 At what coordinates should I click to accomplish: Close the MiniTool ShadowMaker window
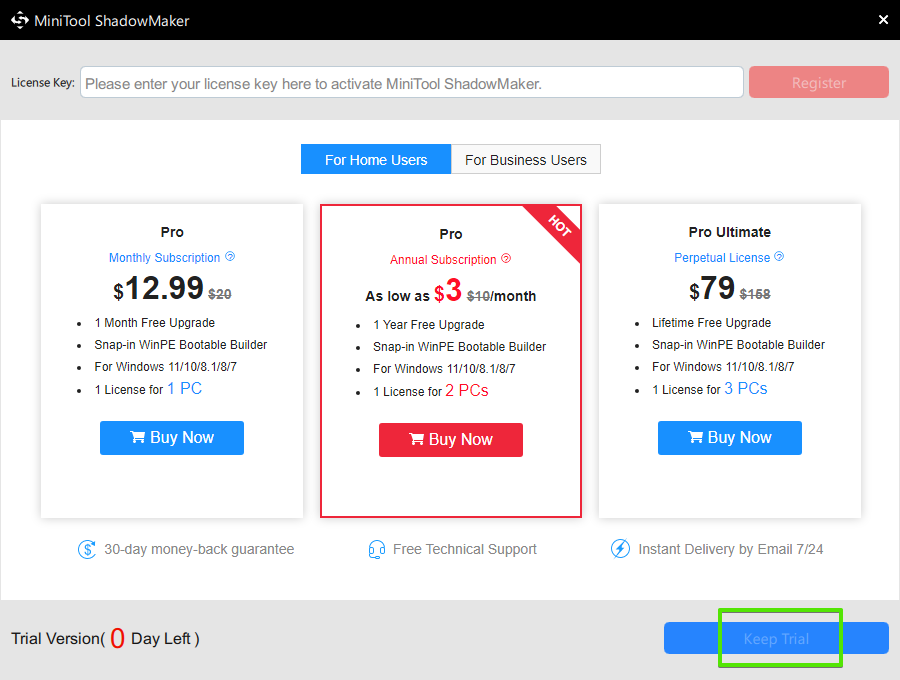point(882,20)
